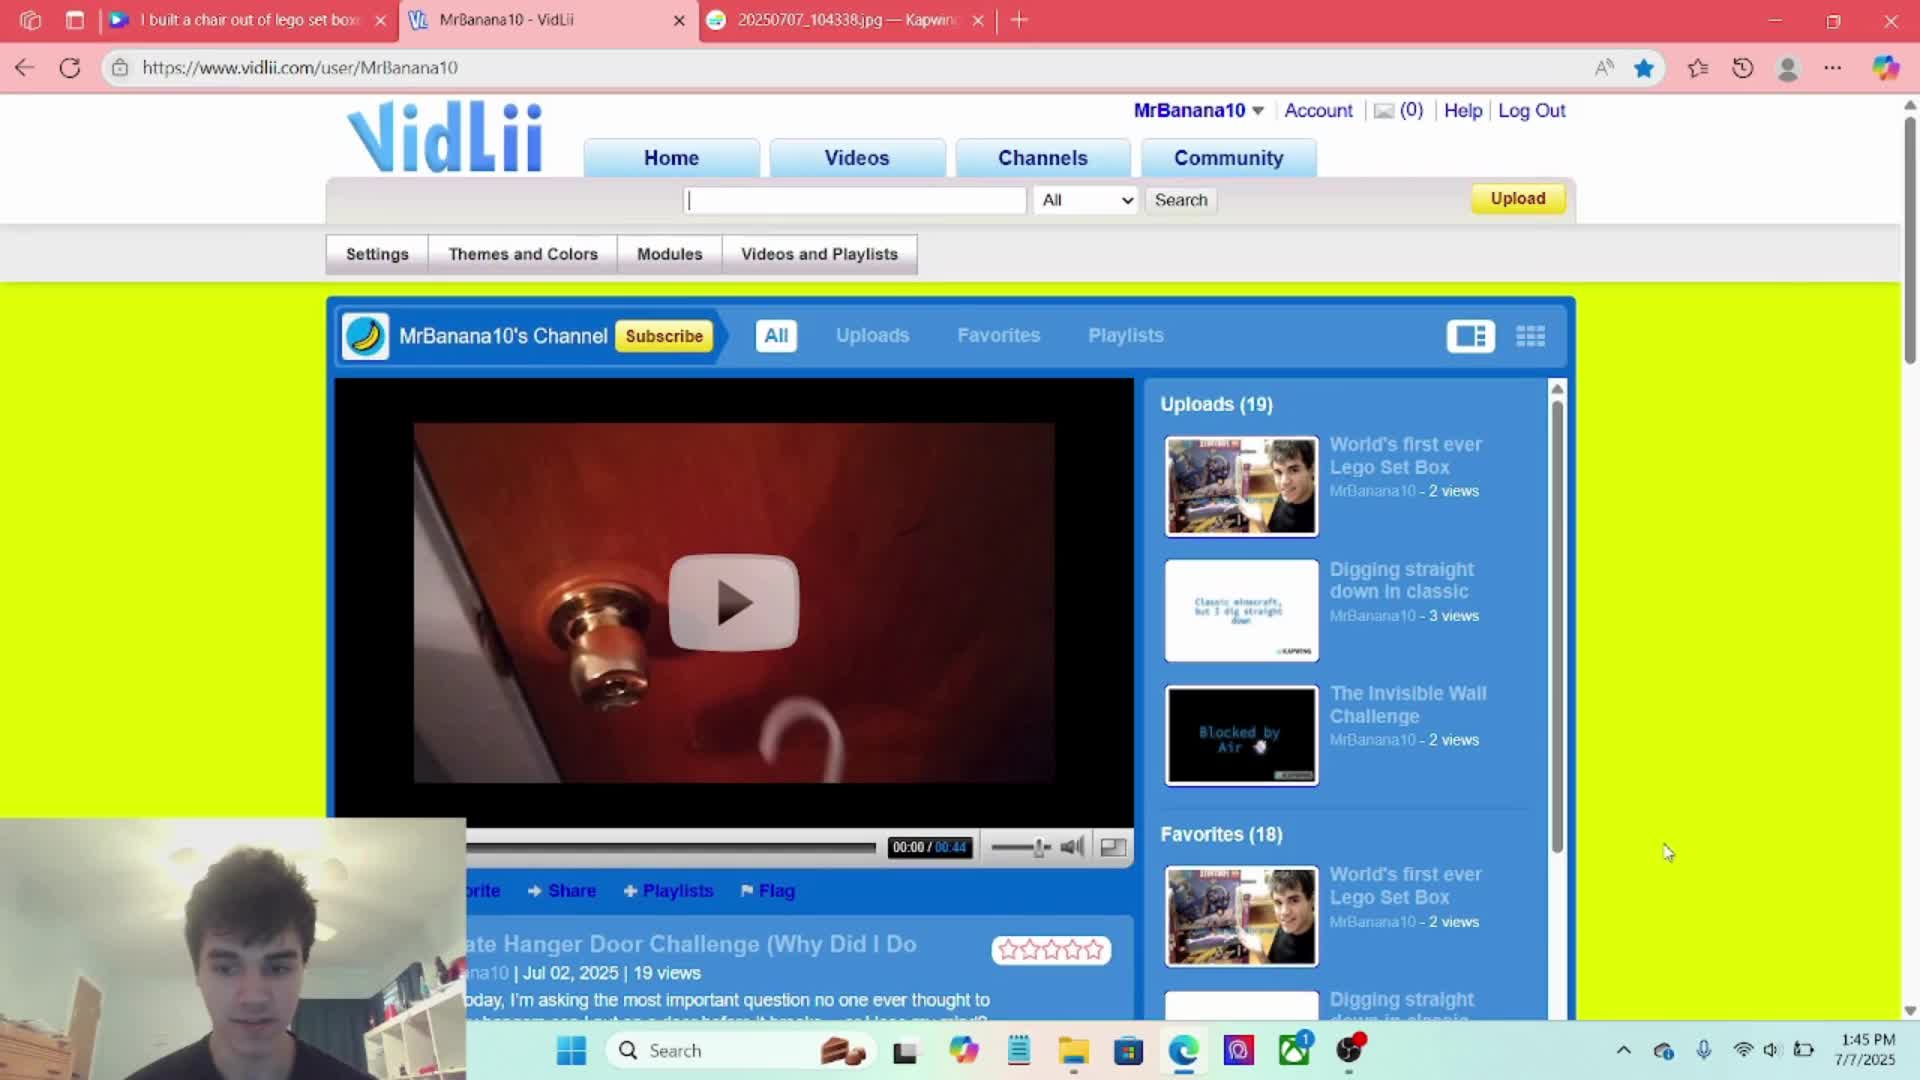Image resolution: width=1920 pixels, height=1080 pixels.
Task: Click the Flag link below the video
Action: coord(767,891)
